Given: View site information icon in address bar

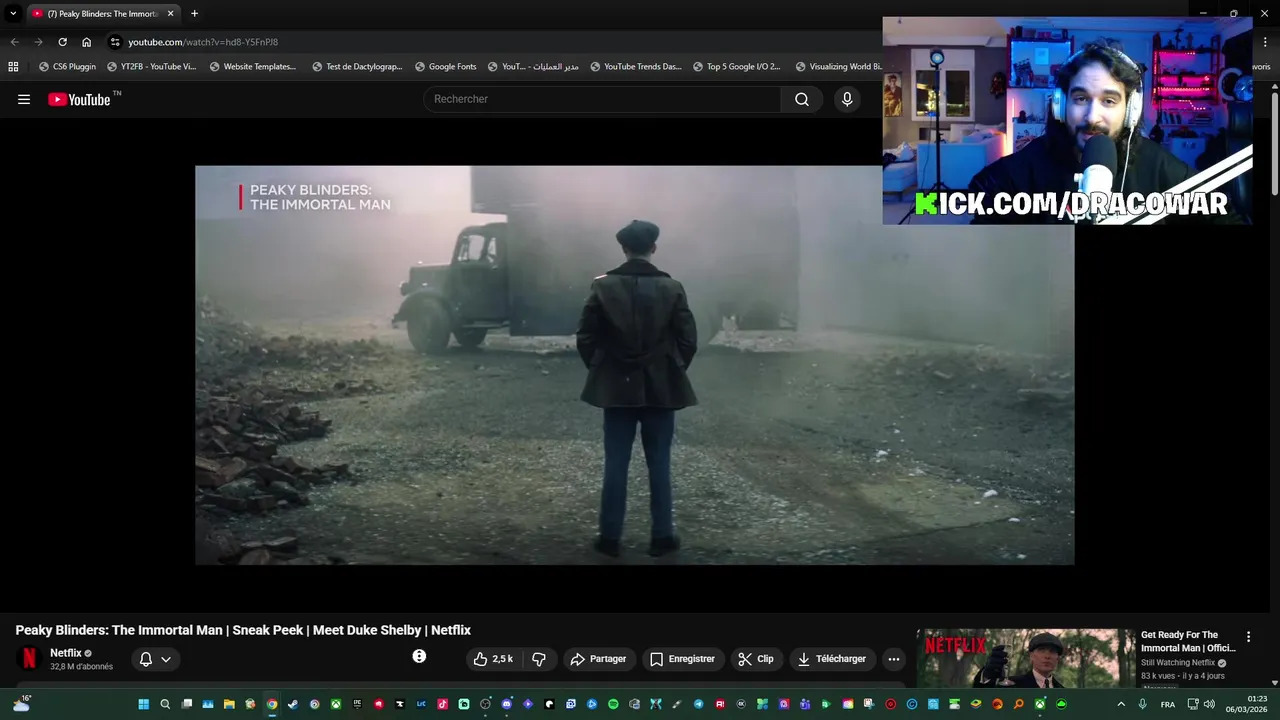Looking at the screenshot, I should [115, 42].
